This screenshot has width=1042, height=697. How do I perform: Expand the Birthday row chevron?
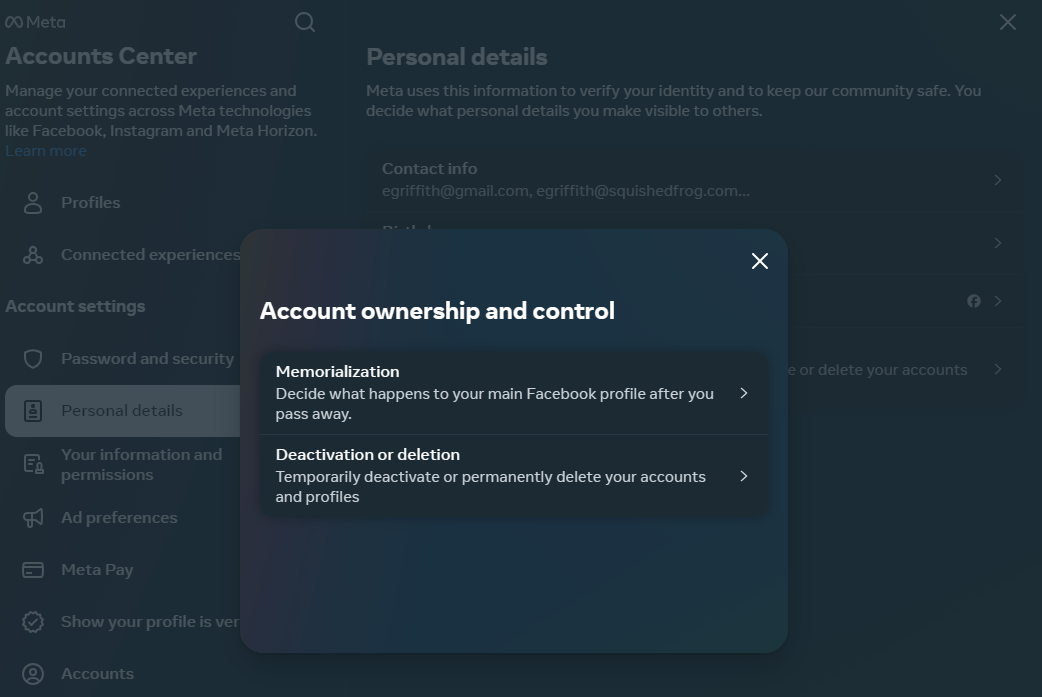click(x=997, y=243)
